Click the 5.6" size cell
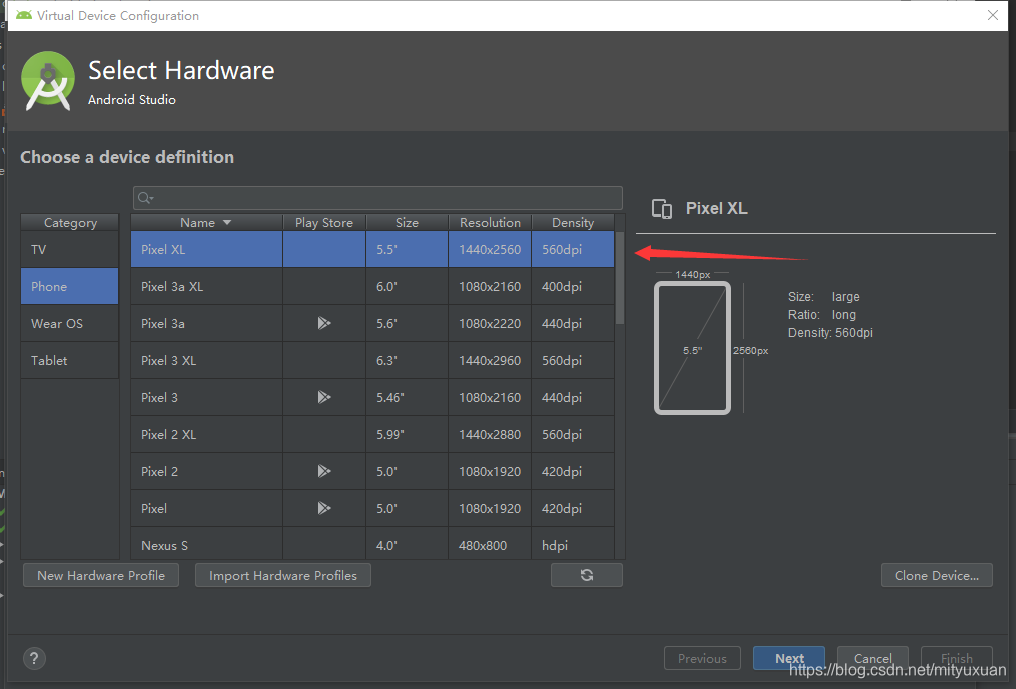Screen dimensions: 1016x689 coord(407,323)
